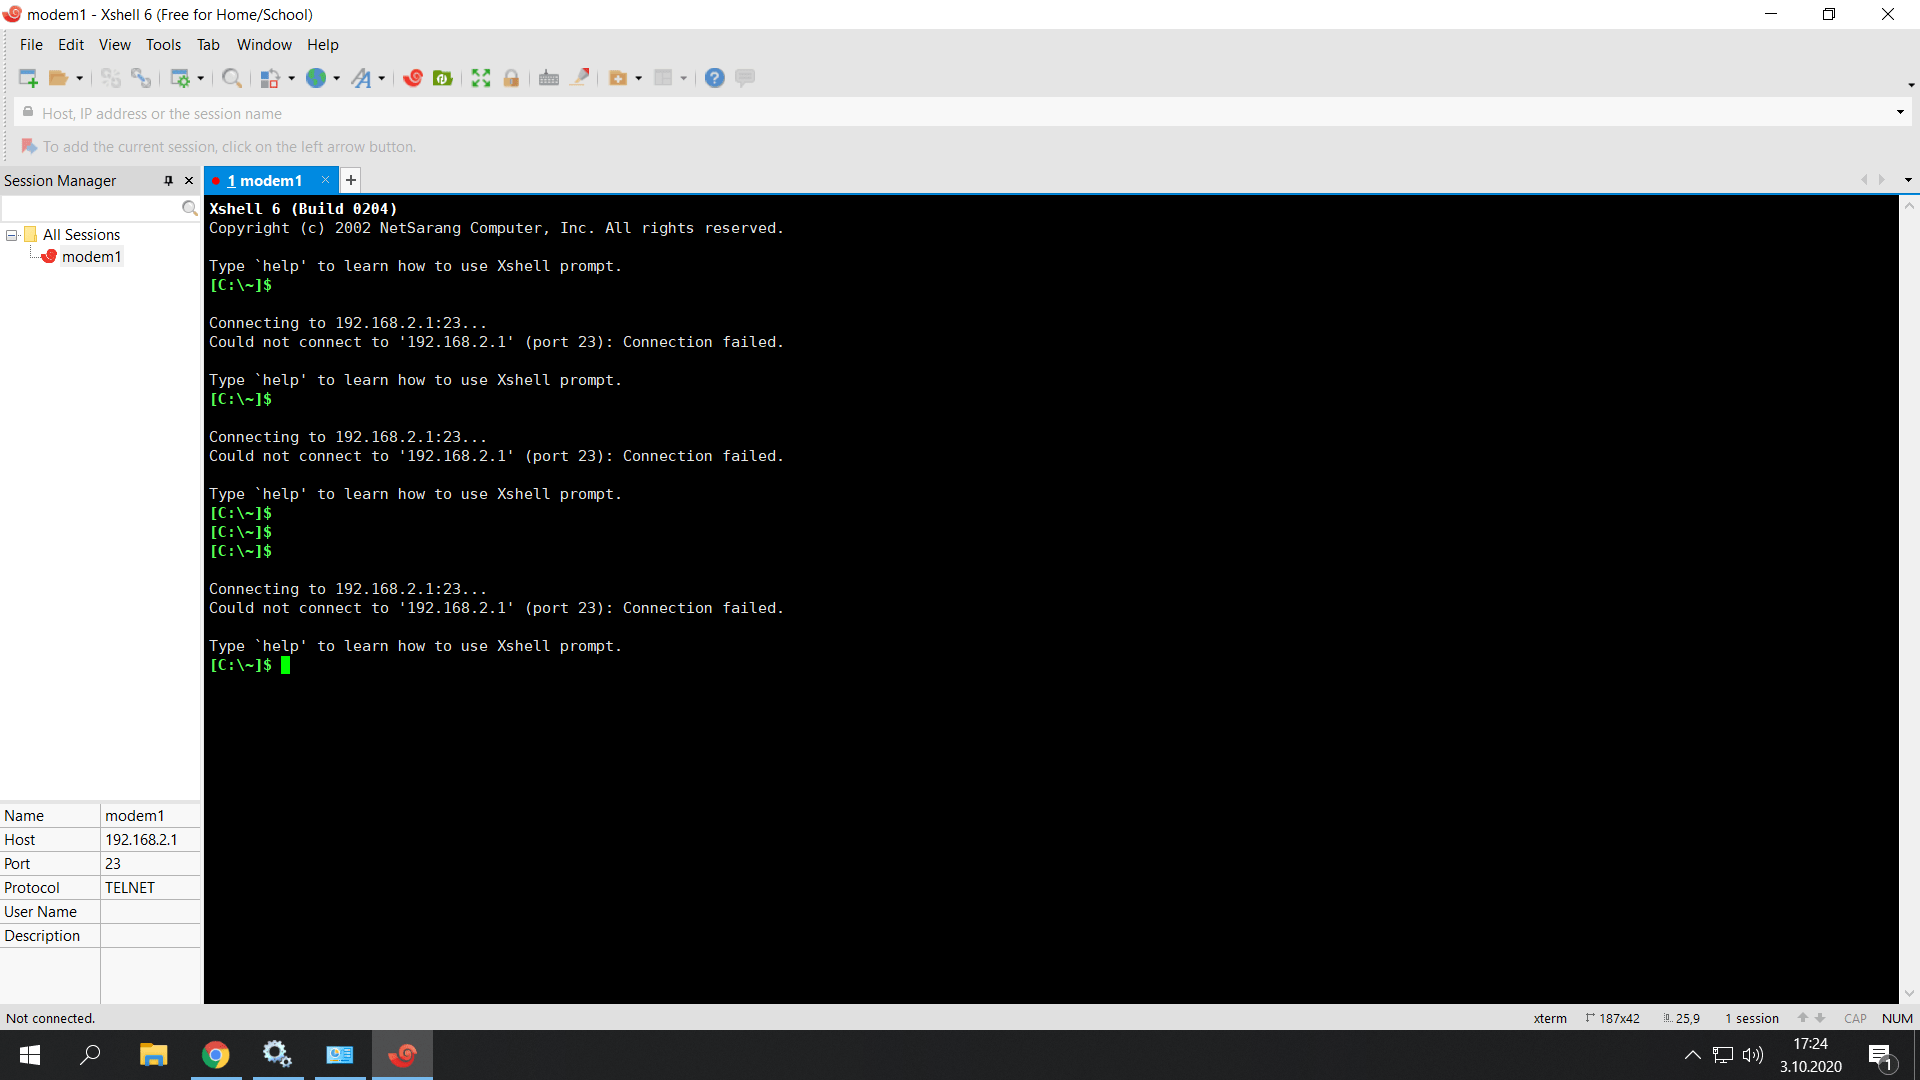1920x1080 pixels.
Task: Click the terminal color scheme icon
Action: click(x=269, y=78)
